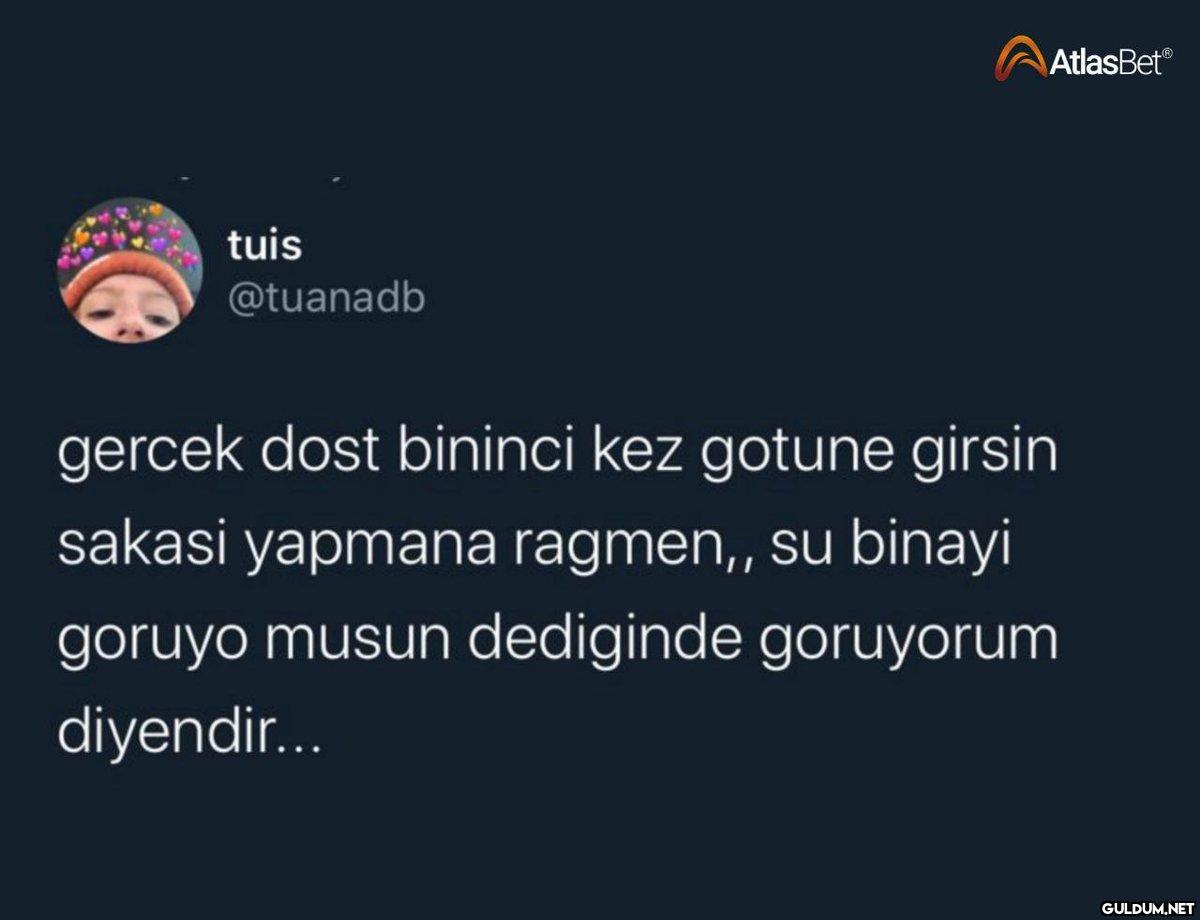Image resolution: width=1200 pixels, height=920 pixels.
Task: Click the orange AtlasBet arc logo icon
Action: (x=1019, y=57)
